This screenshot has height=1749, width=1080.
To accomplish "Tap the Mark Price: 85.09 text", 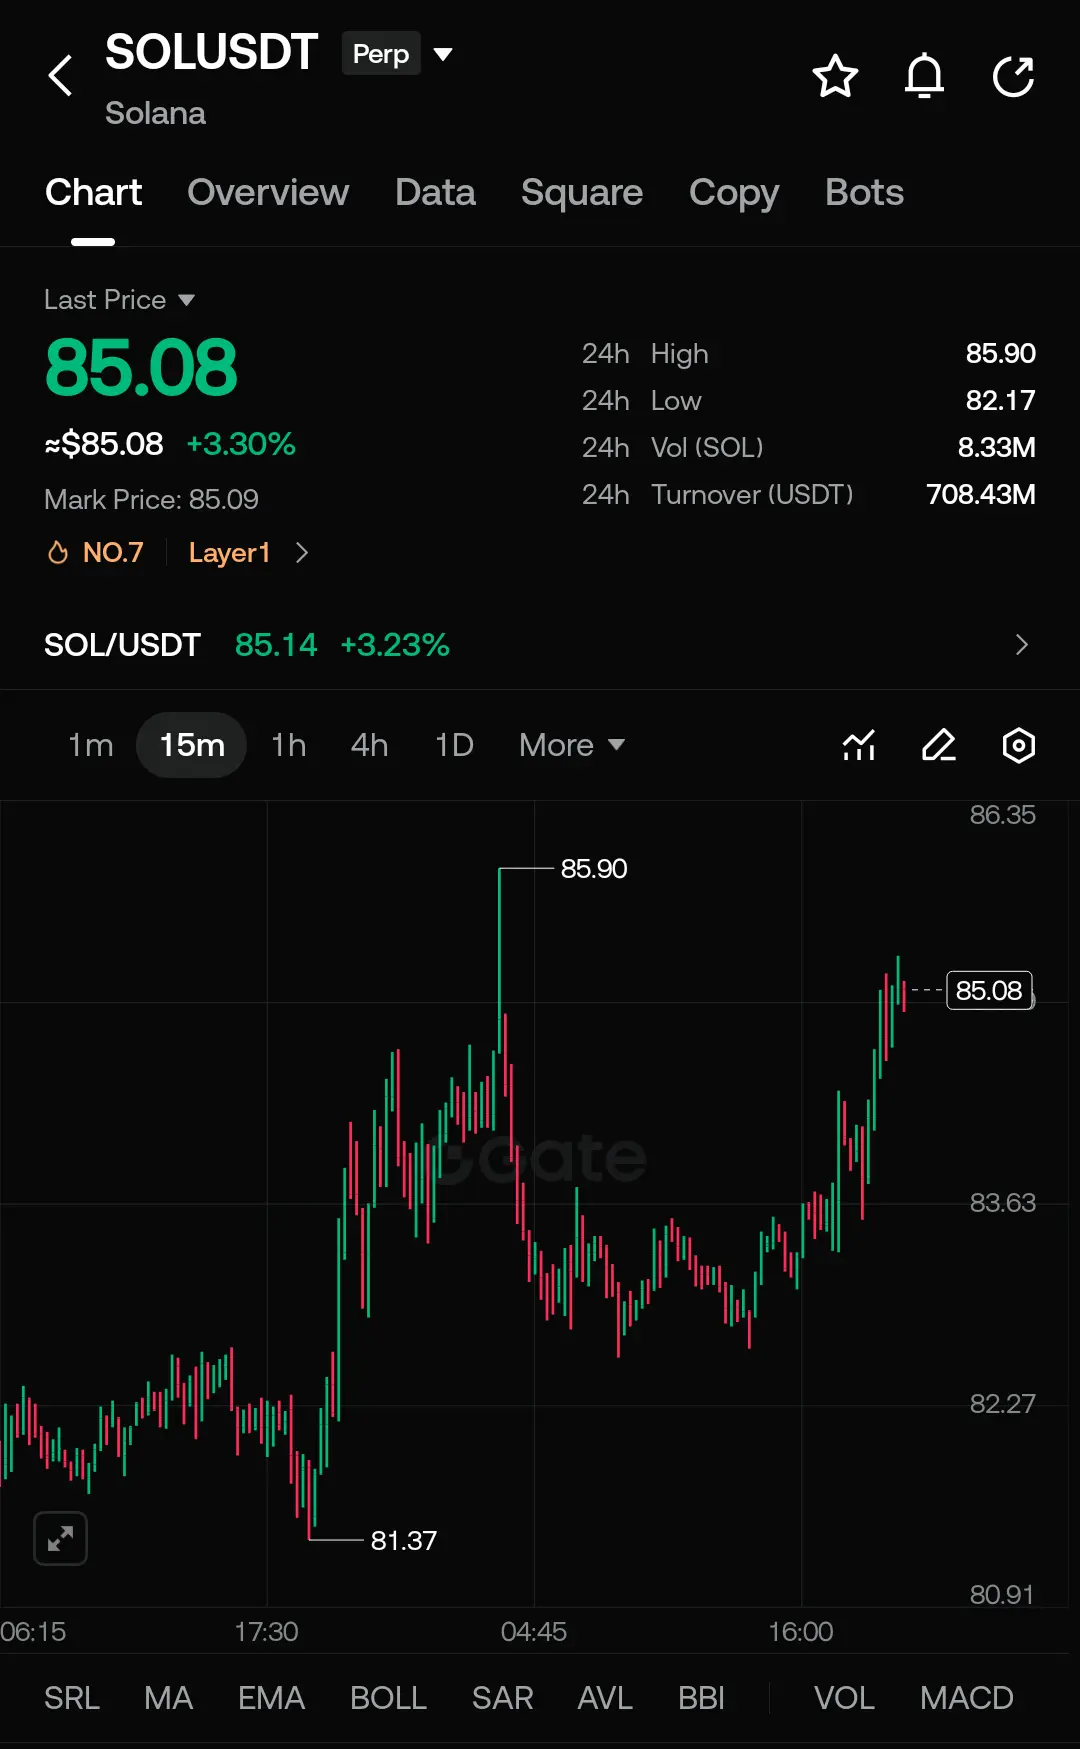I will pos(151,499).
